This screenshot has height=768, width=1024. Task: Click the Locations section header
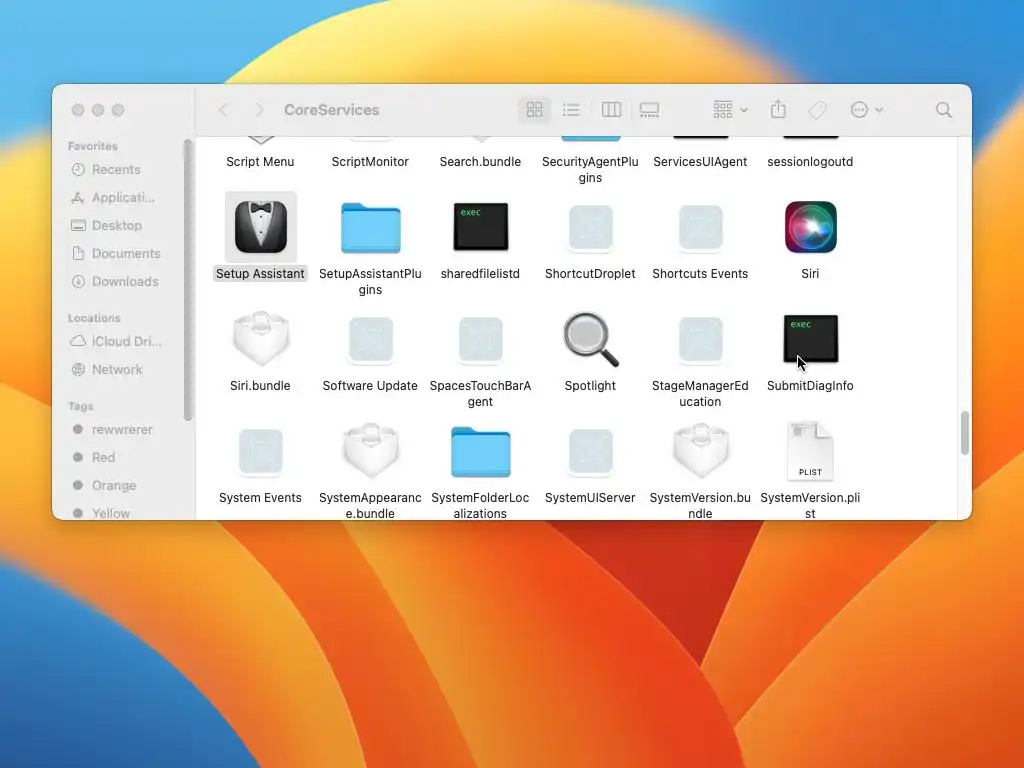click(x=94, y=318)
